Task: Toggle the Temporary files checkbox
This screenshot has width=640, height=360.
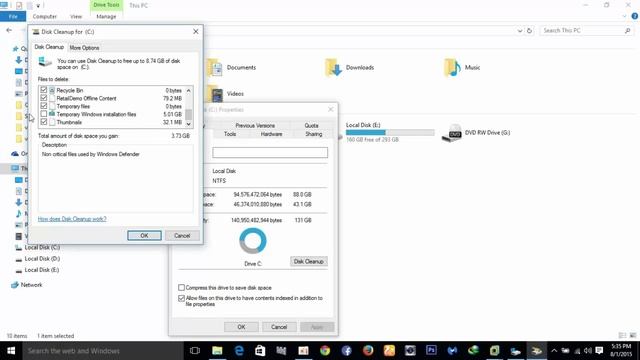Action: pos(44,106)
